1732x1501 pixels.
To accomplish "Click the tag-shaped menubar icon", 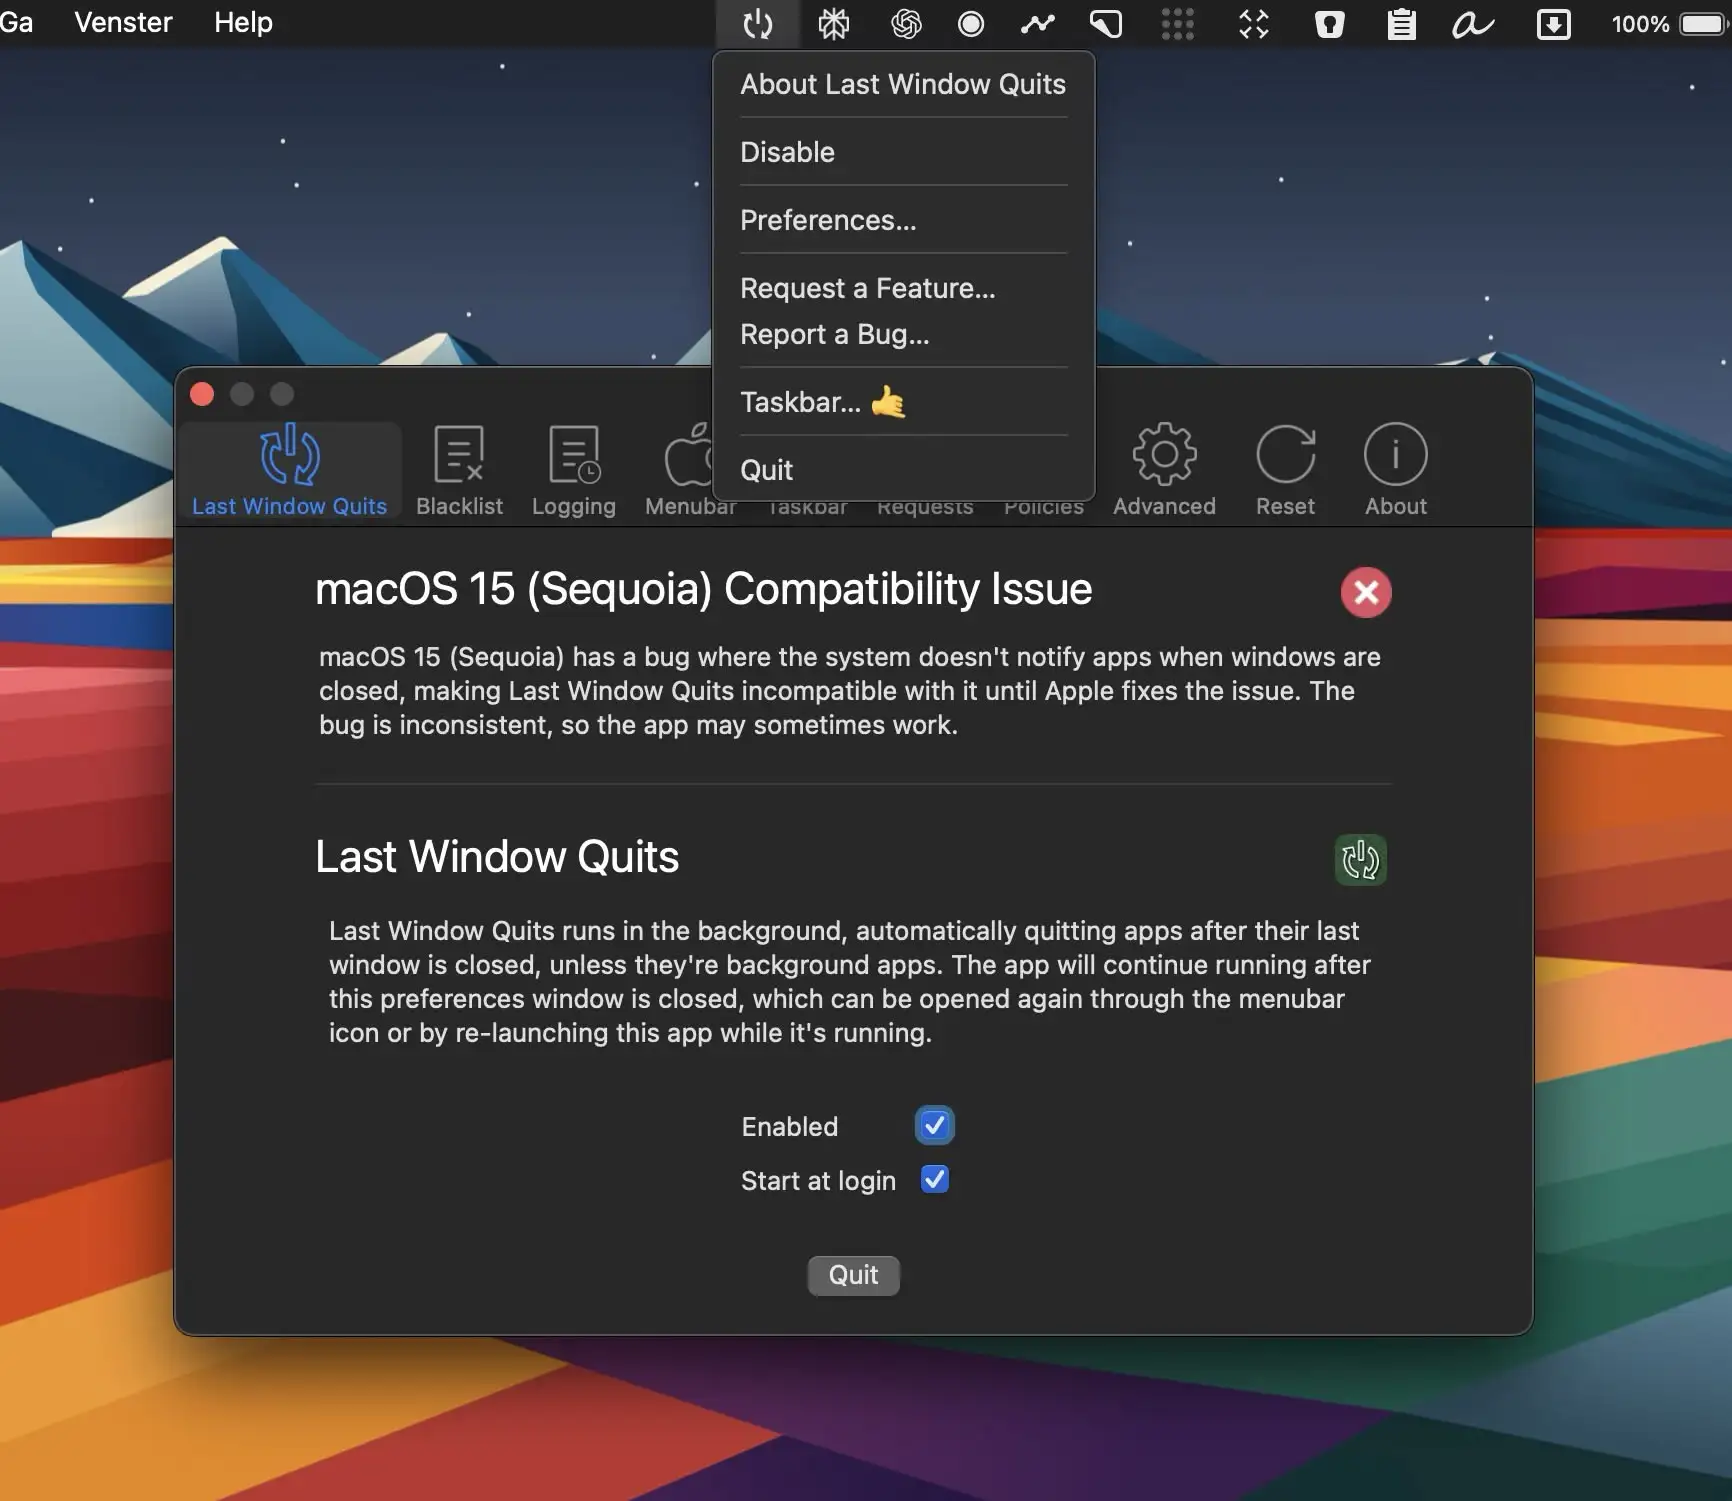I will 1106,23.
